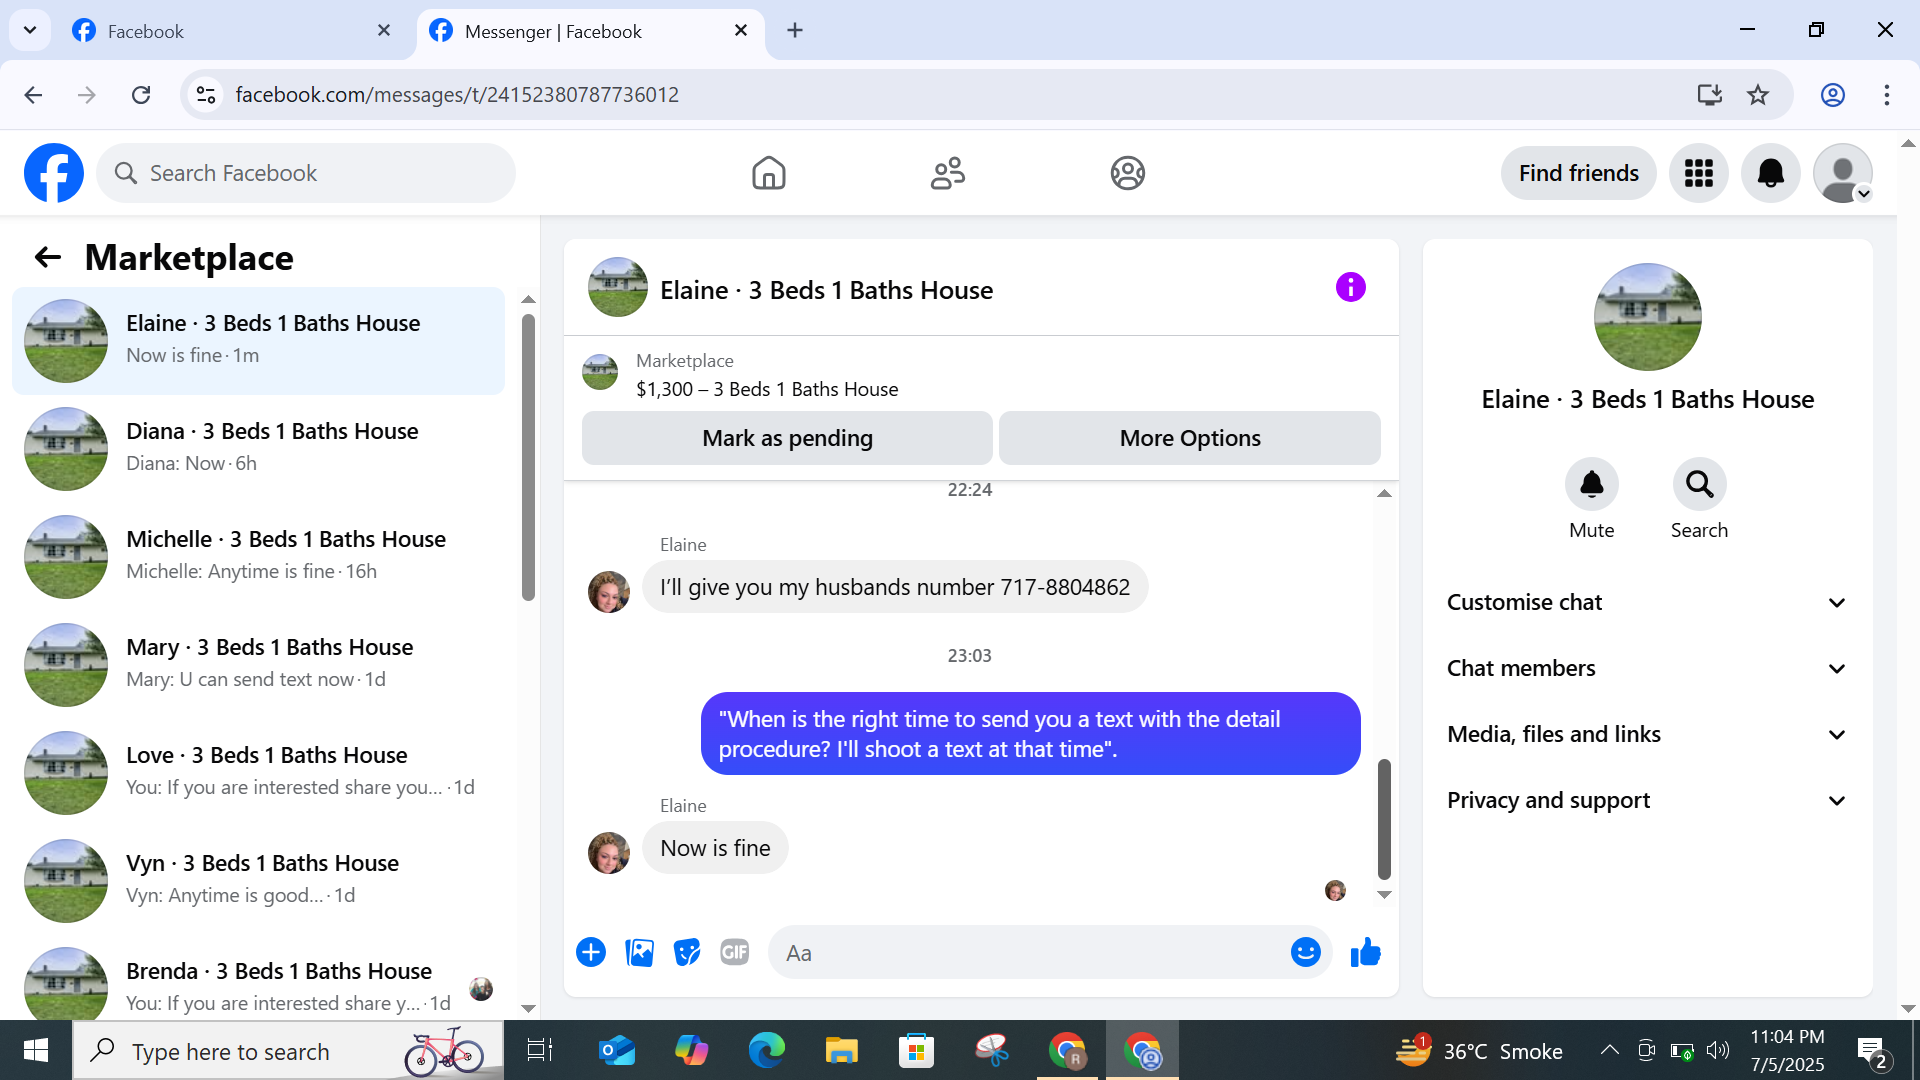Open the notifications bell in the header
Screen dimensions: 1920x1080
[x=1770, y=173]
